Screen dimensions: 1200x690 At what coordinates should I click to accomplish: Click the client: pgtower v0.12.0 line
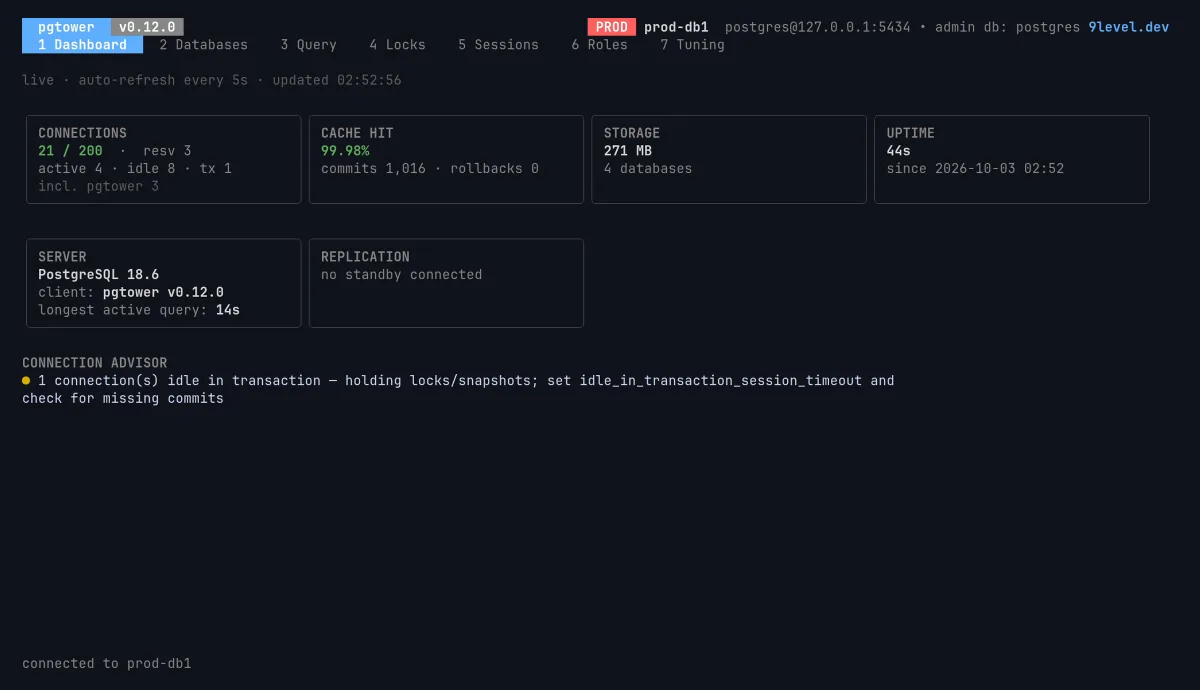click(131, 293)
